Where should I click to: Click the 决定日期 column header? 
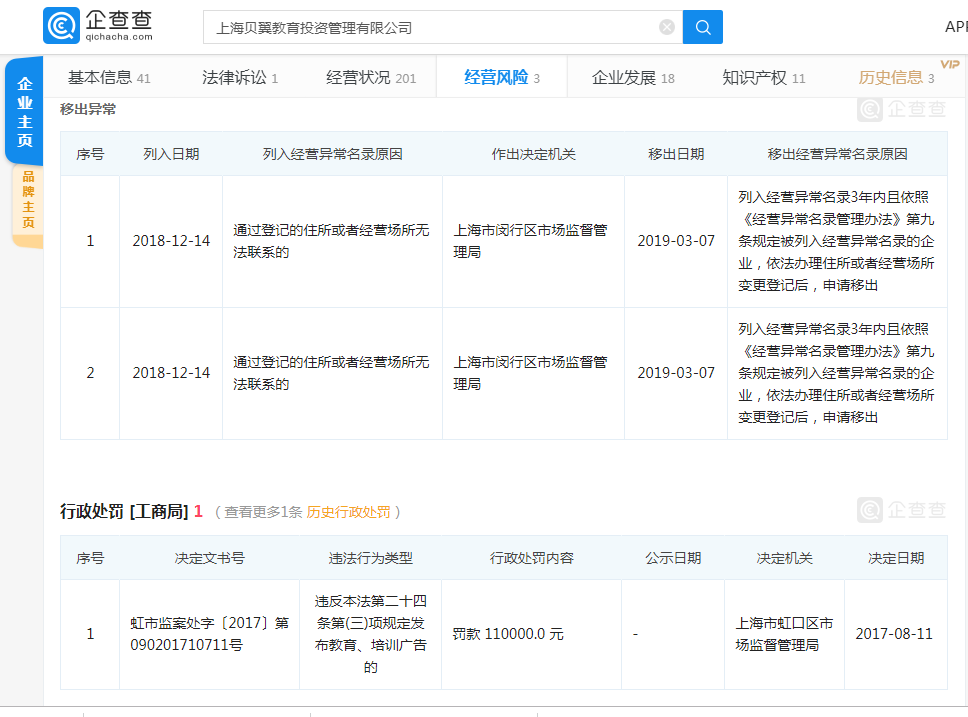point(896,558)
